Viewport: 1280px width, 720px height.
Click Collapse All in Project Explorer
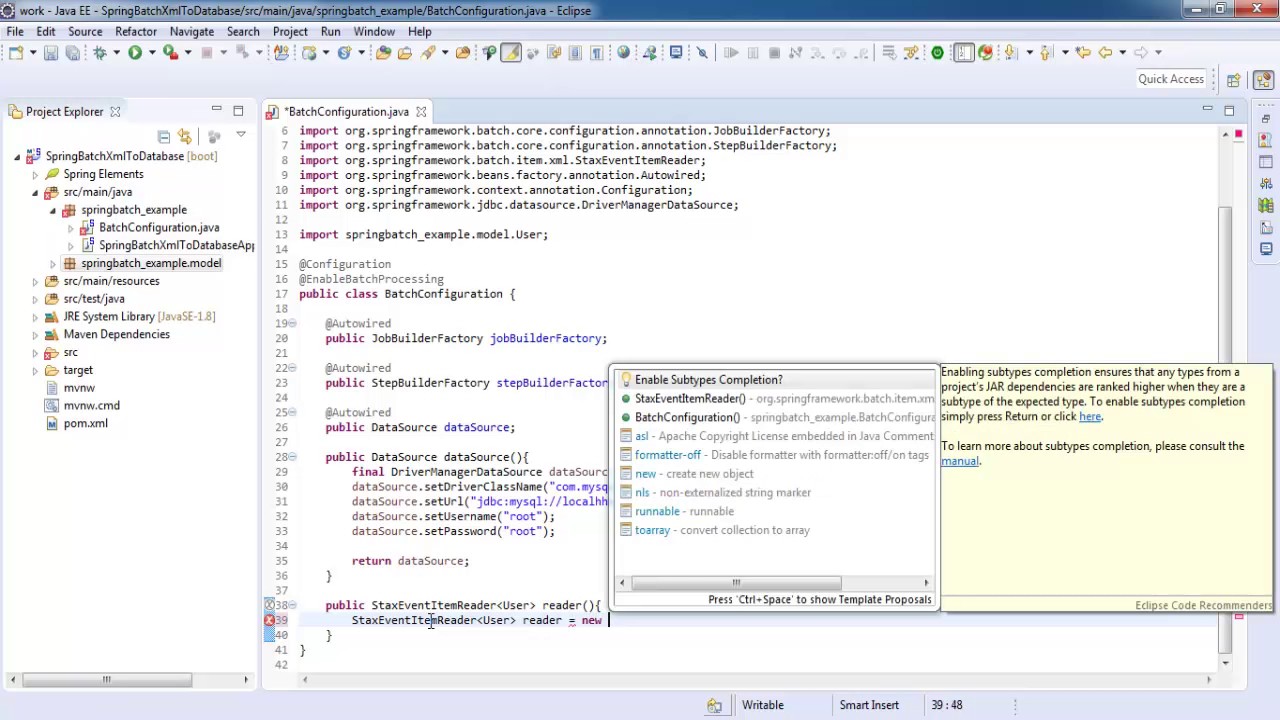tap(164, 136)
